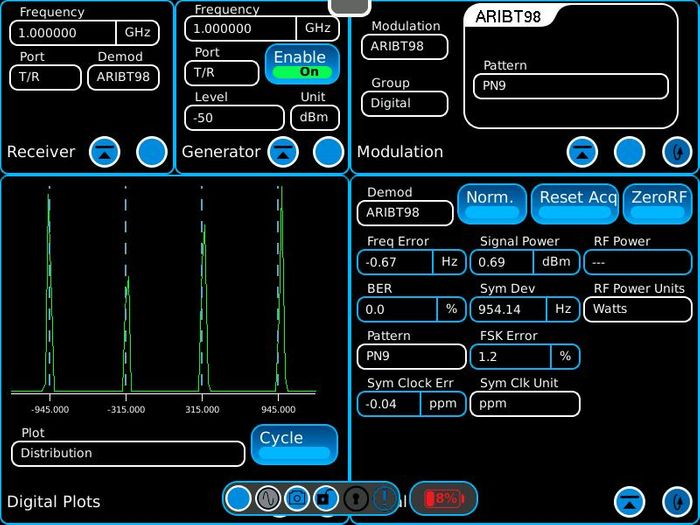This screenshot has width=700, height=525.
Task: Toggle the Norm. button in demod panel
Action: pyautogui.click(x=490, y=204)
